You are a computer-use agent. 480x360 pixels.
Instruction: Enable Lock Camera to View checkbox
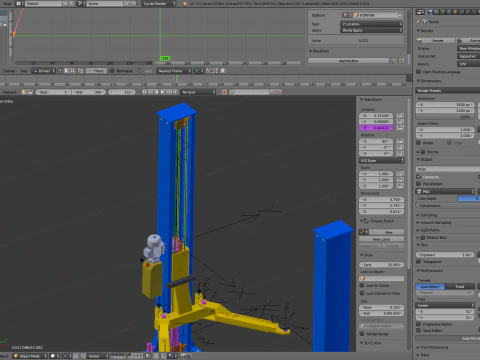click(362, 293)
